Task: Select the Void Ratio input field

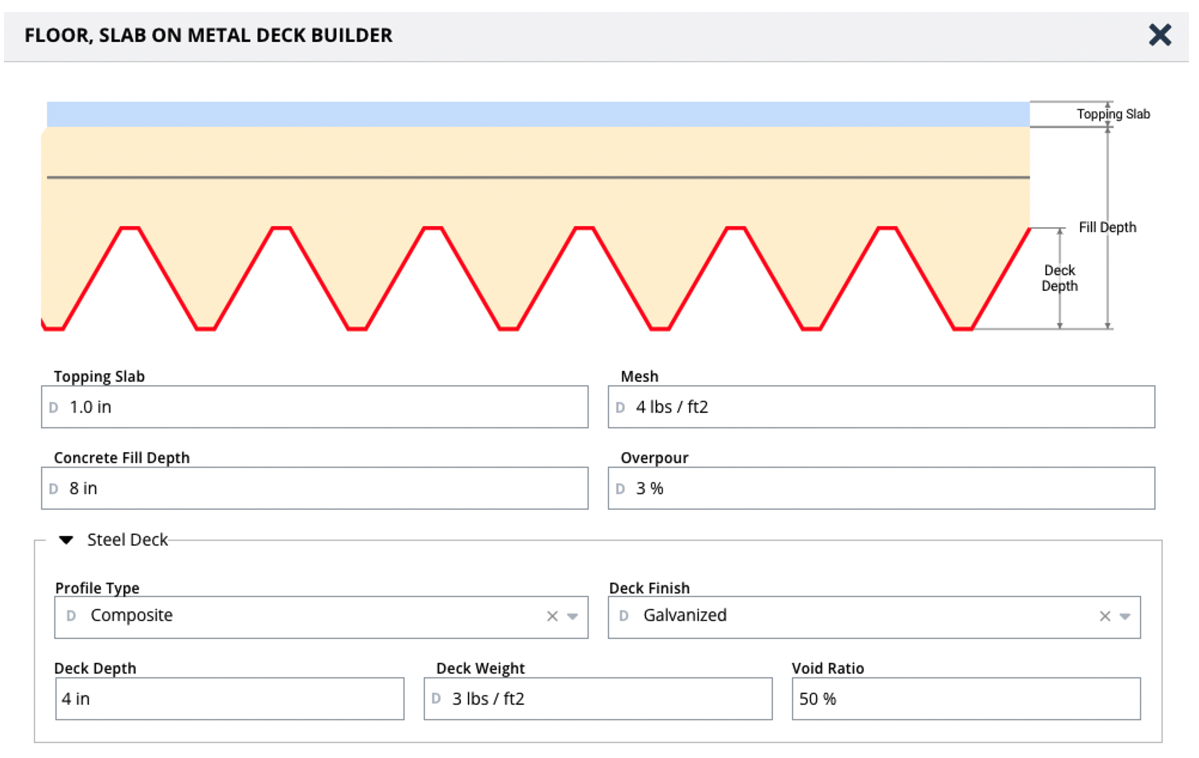Action: tap(965, 699)
